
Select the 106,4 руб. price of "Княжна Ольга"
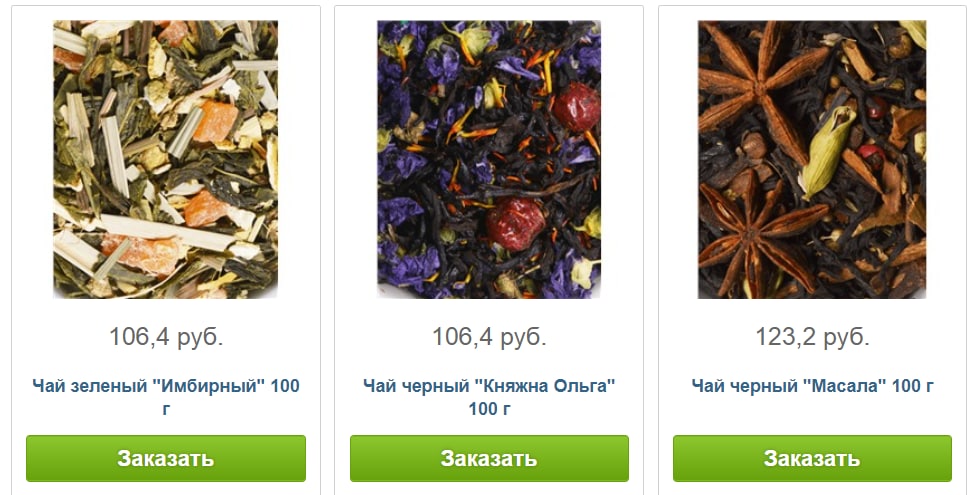(489, 337)
